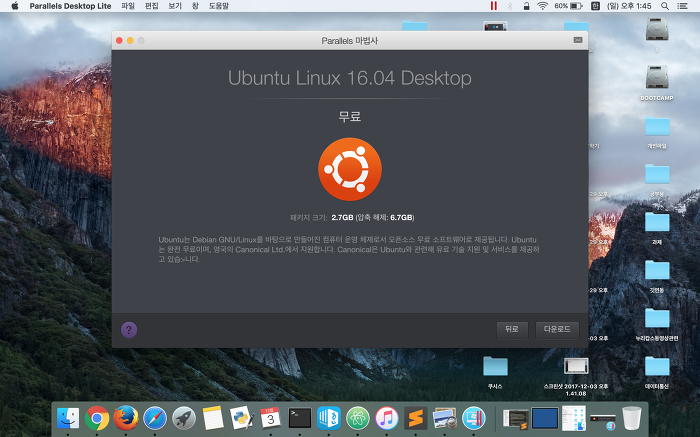Viewport: 700px width, 437px height.
Task: Open the 도움말 menu
Action: tap(219, 6)
